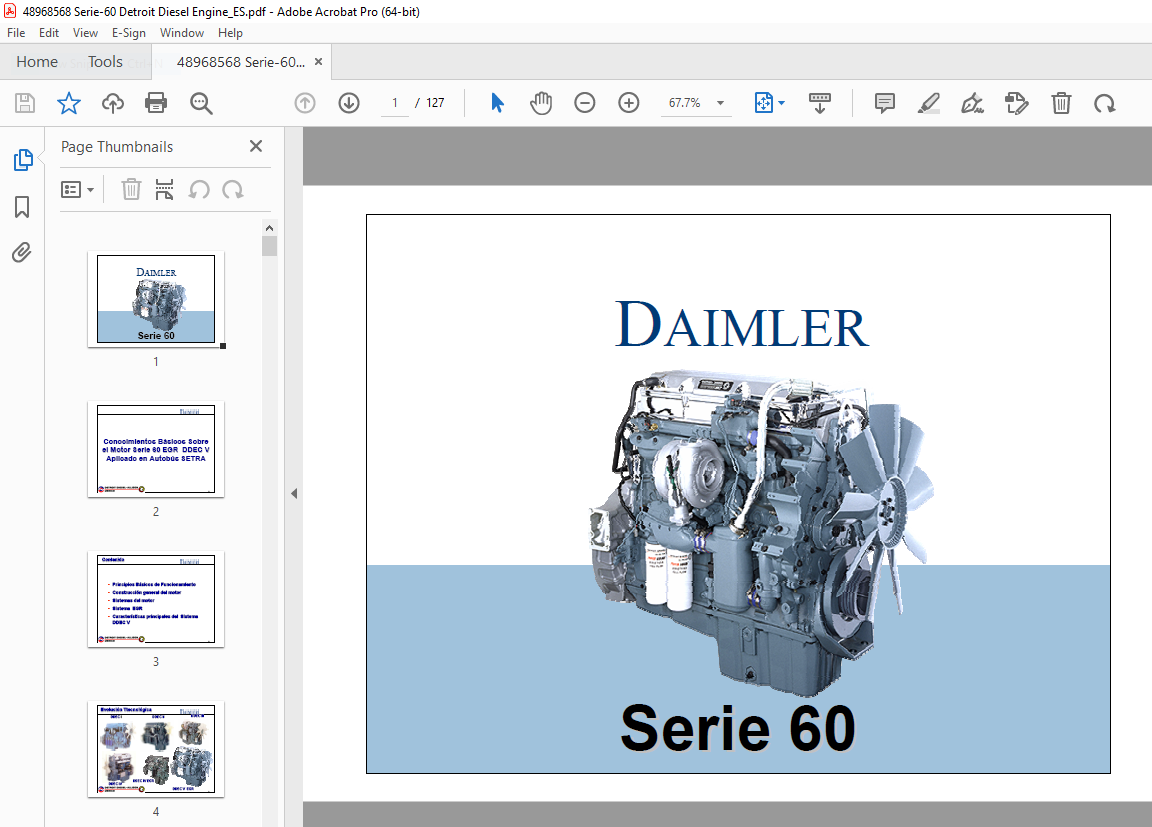The width and height of the screenshot is (1152, 827).
Task: Rotate page clockwise in thumbnails panel
Action: pyautogui.click(x=233, y=189)
